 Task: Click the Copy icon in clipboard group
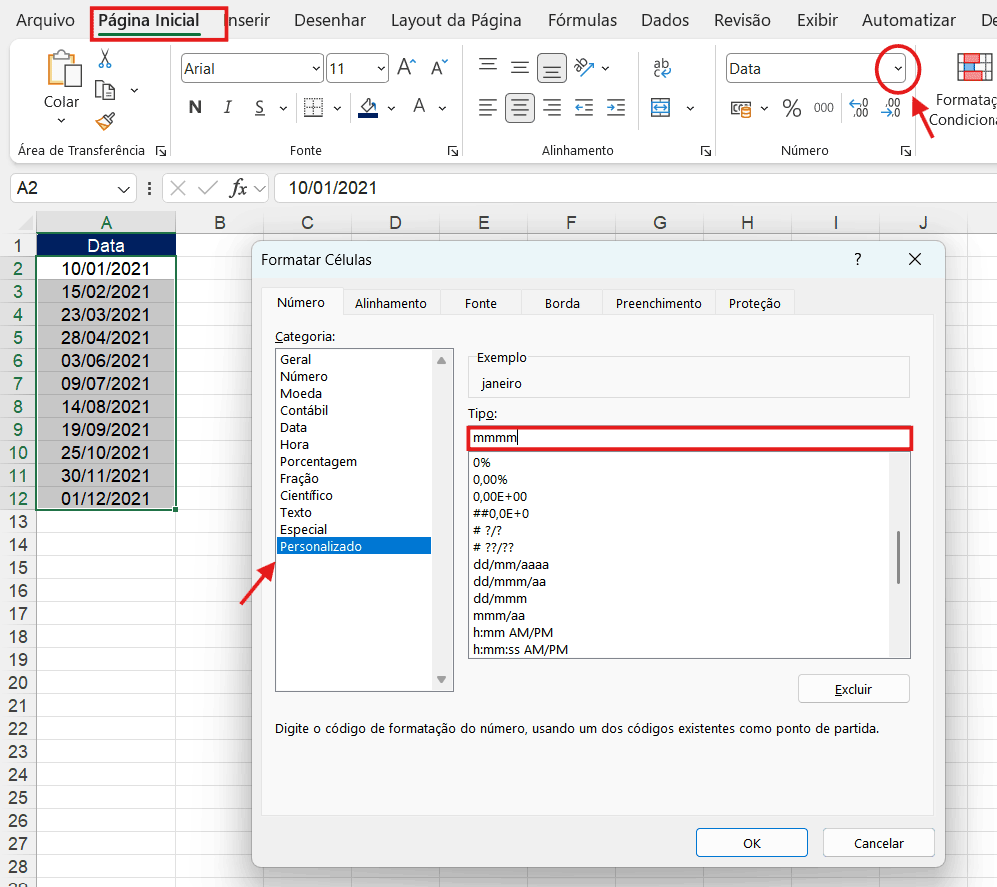105,90
